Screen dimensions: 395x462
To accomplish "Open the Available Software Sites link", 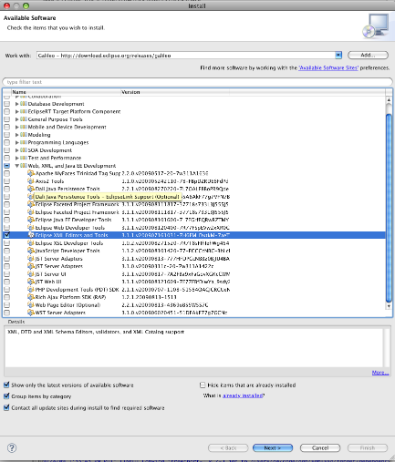I will tap(328, 68).
